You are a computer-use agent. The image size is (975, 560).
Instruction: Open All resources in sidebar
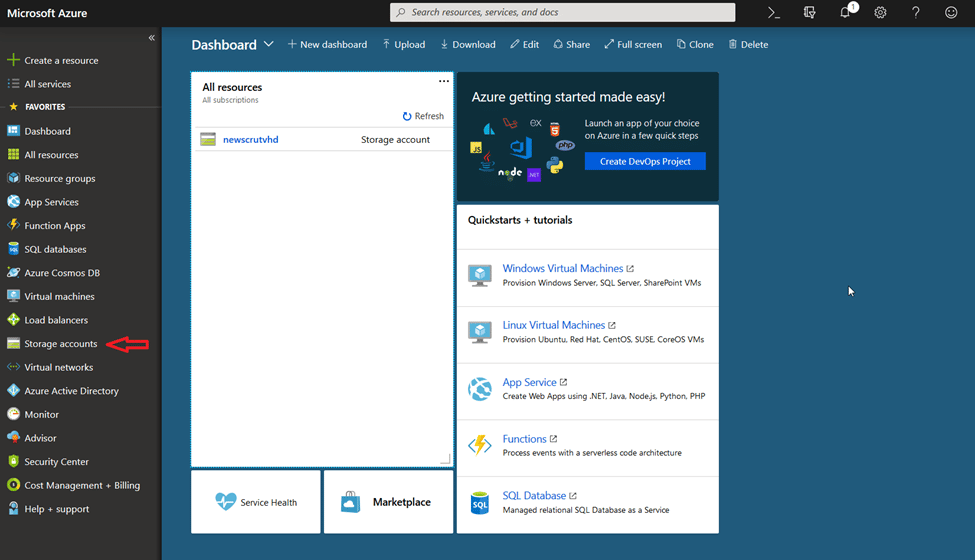(x=51, y=155)
